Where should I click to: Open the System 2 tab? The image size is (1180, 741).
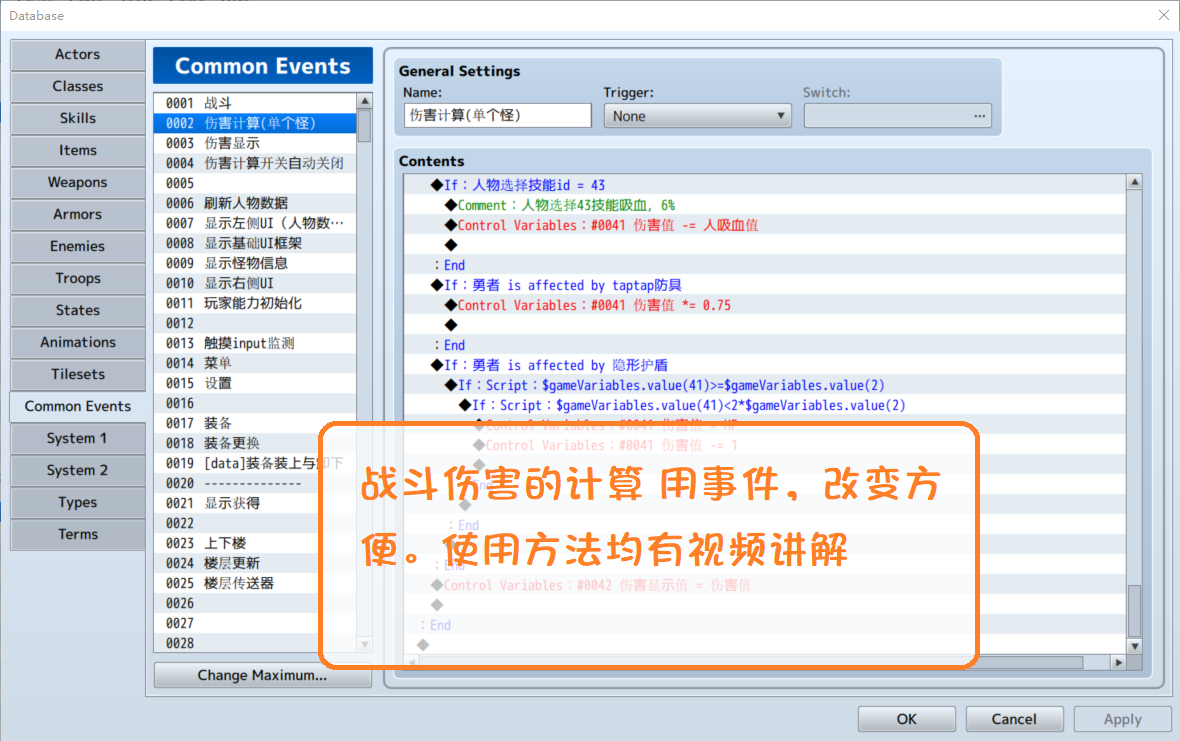point(78,470)
